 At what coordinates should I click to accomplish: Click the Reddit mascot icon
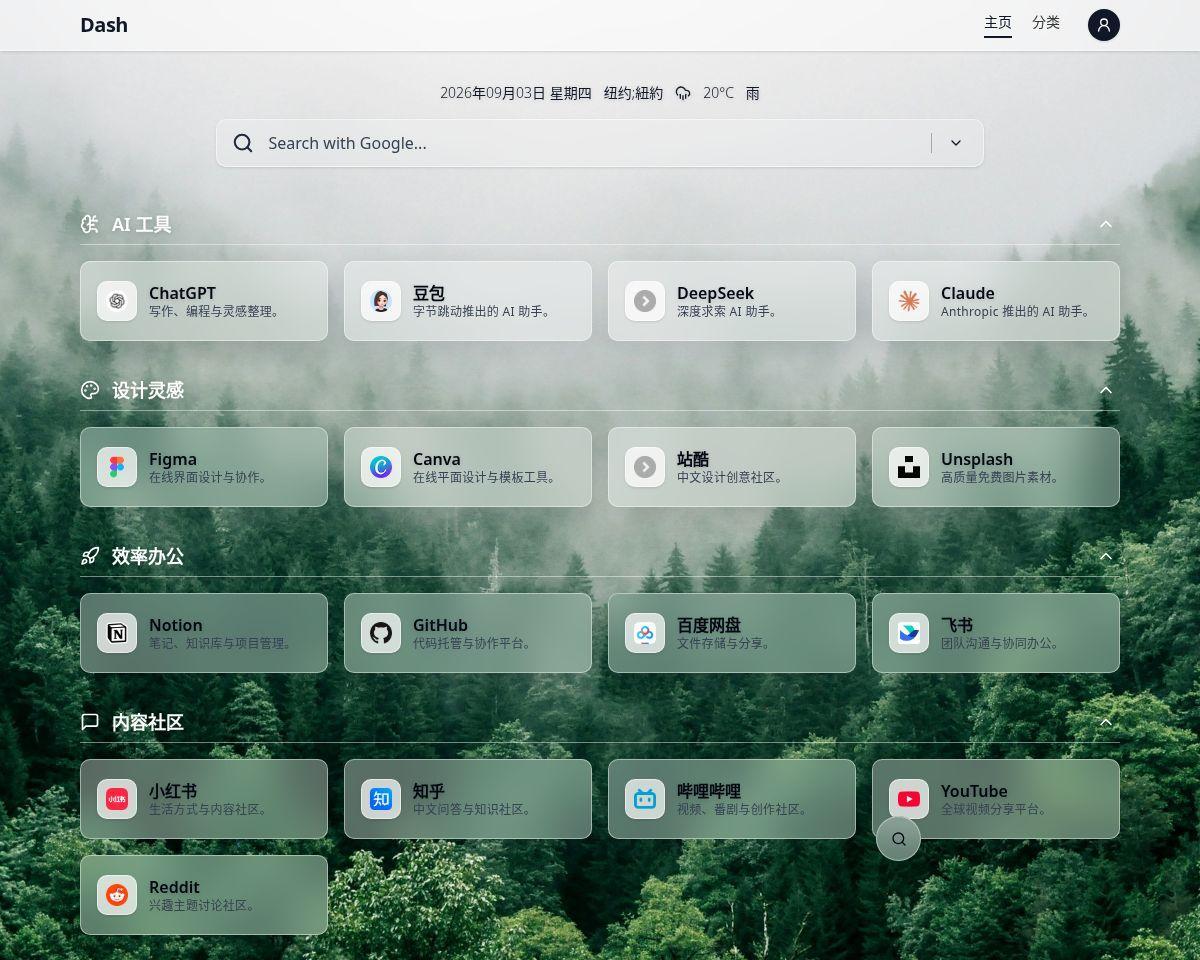117,895
